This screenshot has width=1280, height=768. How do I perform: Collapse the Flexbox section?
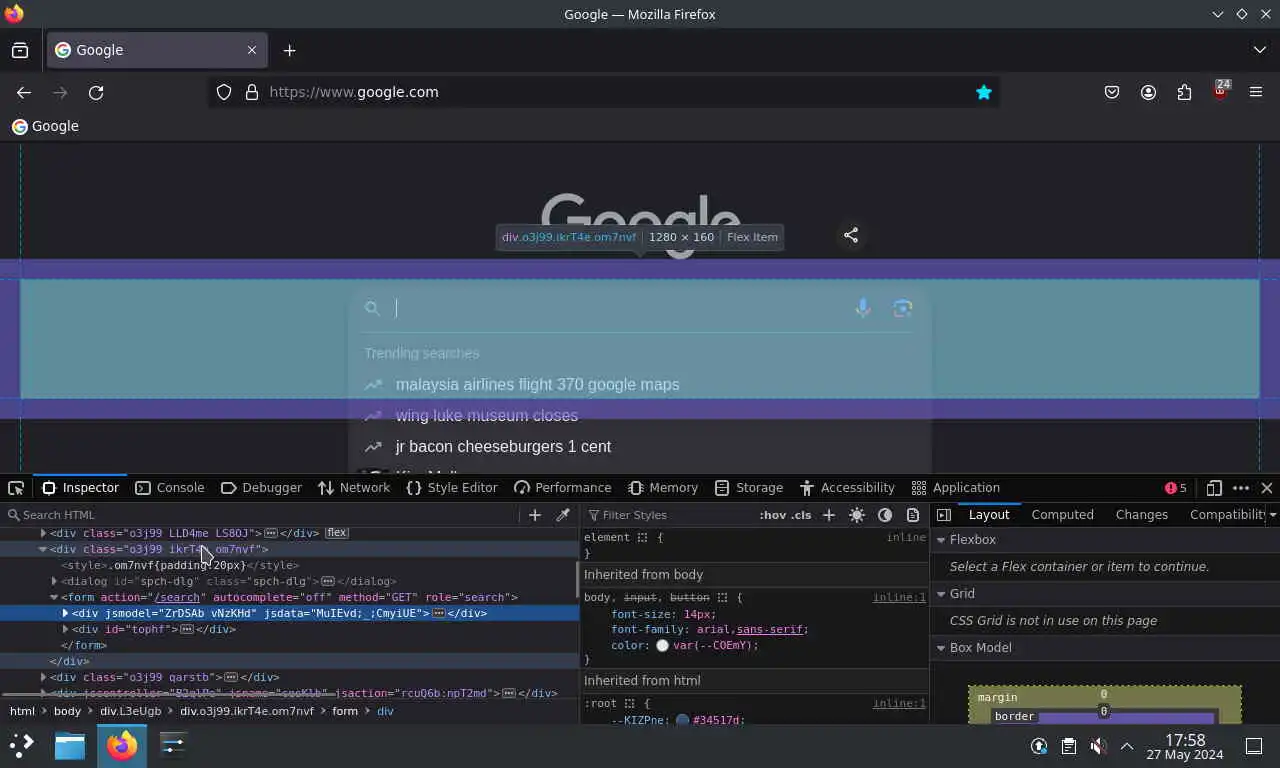(941, 540)
